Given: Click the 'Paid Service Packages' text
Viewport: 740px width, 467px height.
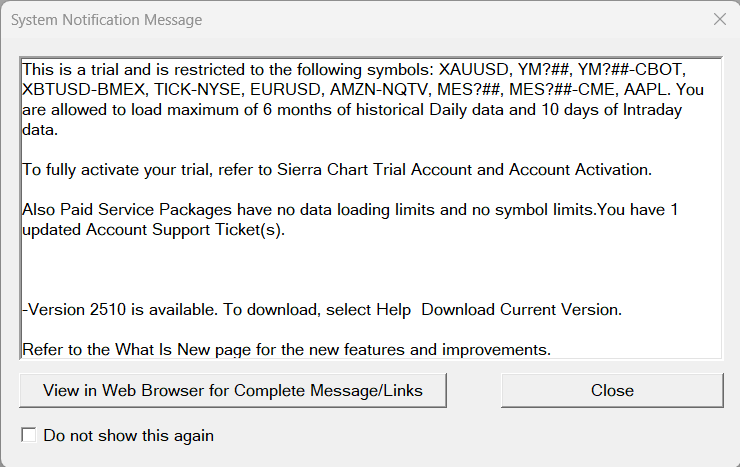Looking at the screenshot, I should [x=145, y=209].
